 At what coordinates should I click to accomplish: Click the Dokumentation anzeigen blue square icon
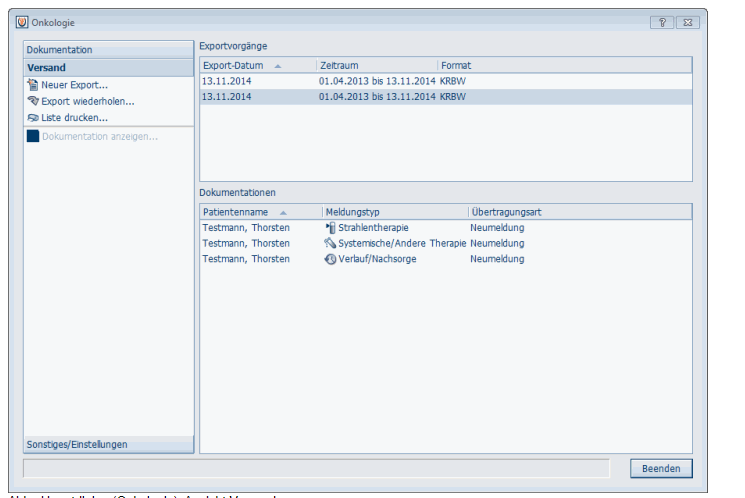coord(33,136)
